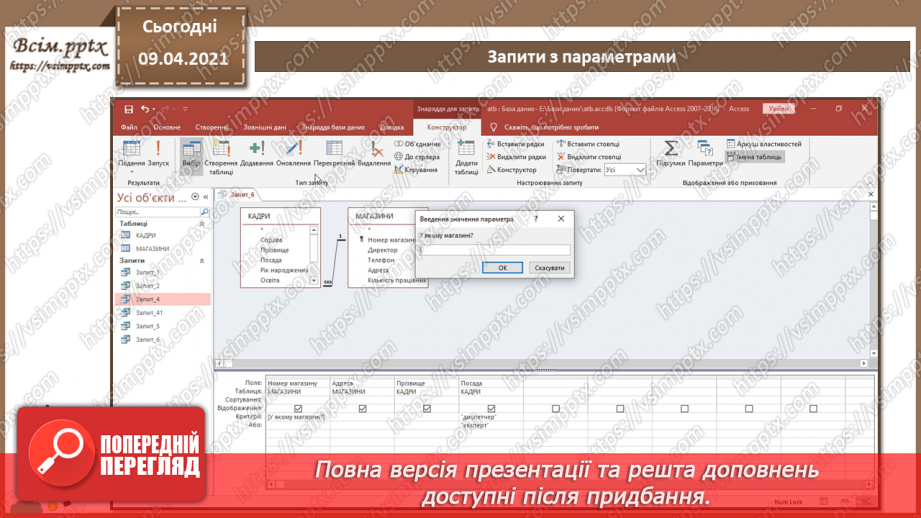Toggle show checkbox for Прізвище column

[x=427, y=409]
